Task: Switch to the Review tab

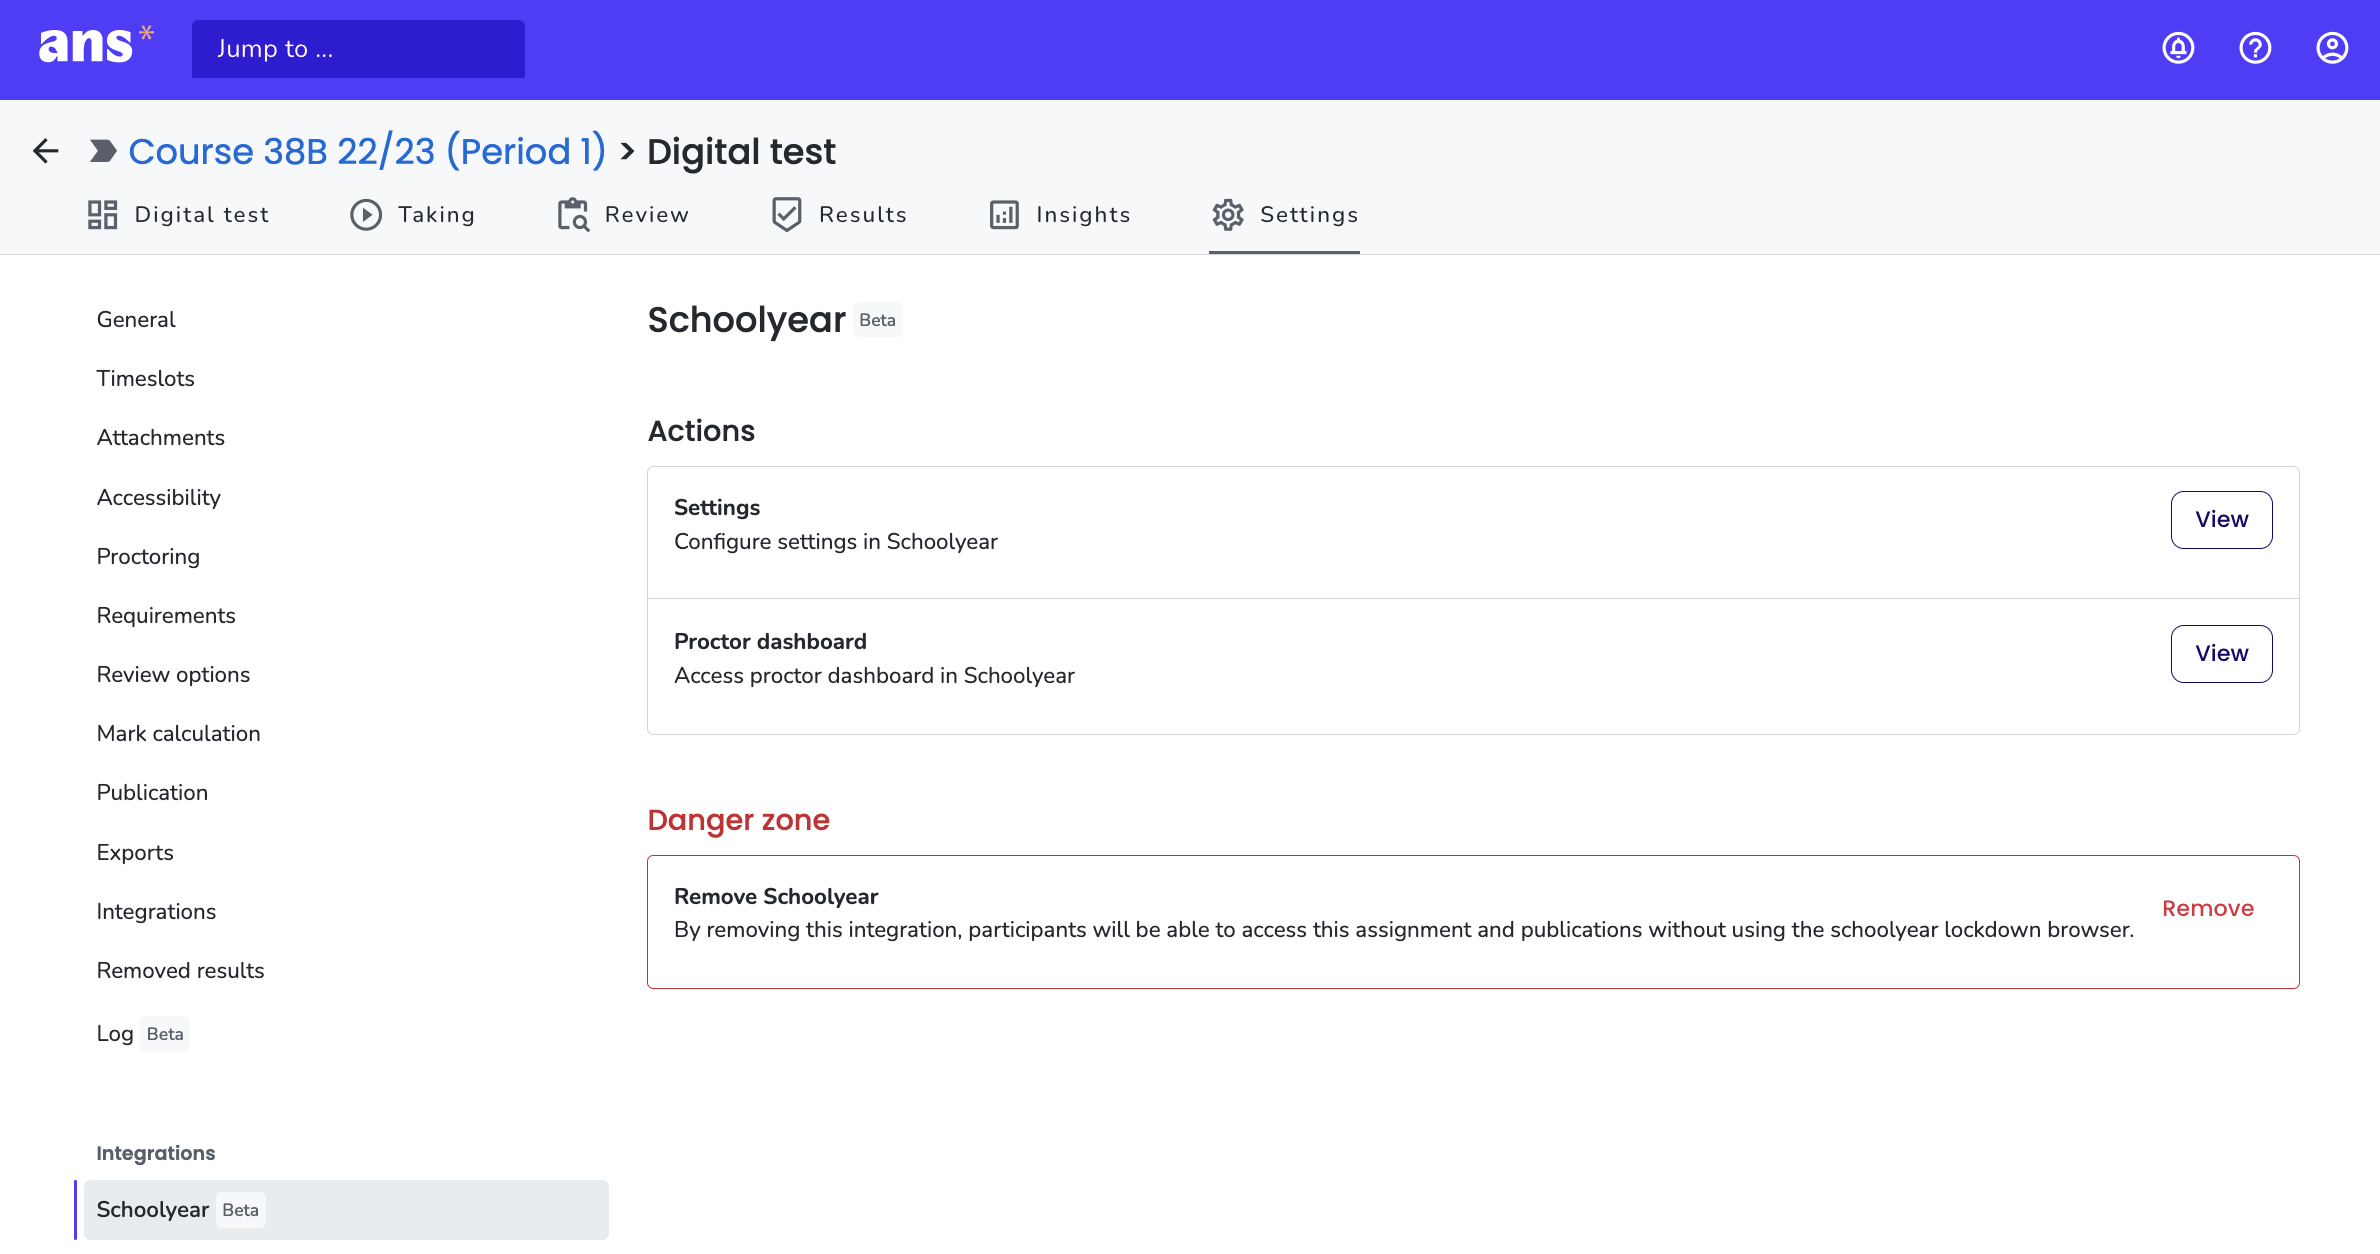Action: [x=623, y=214]
